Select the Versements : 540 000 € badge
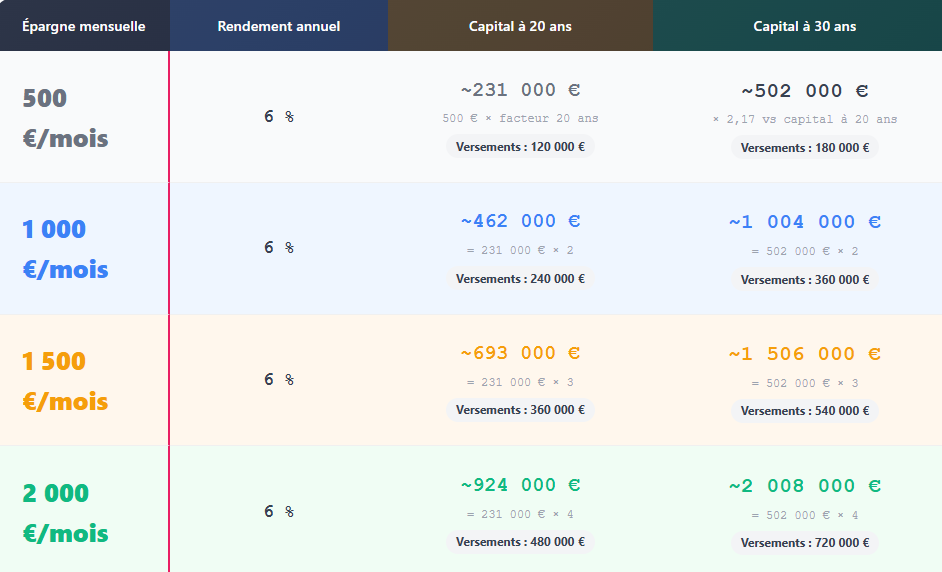Viewport: 942px width, 572px height. 804,411
